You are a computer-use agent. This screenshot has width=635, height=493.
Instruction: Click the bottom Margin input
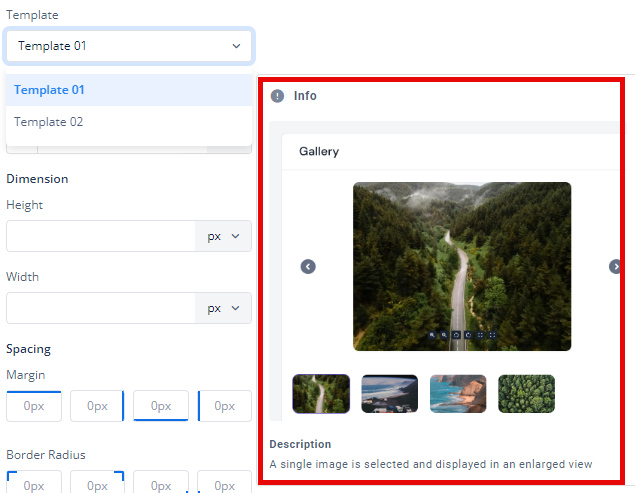tap(161, 406)
